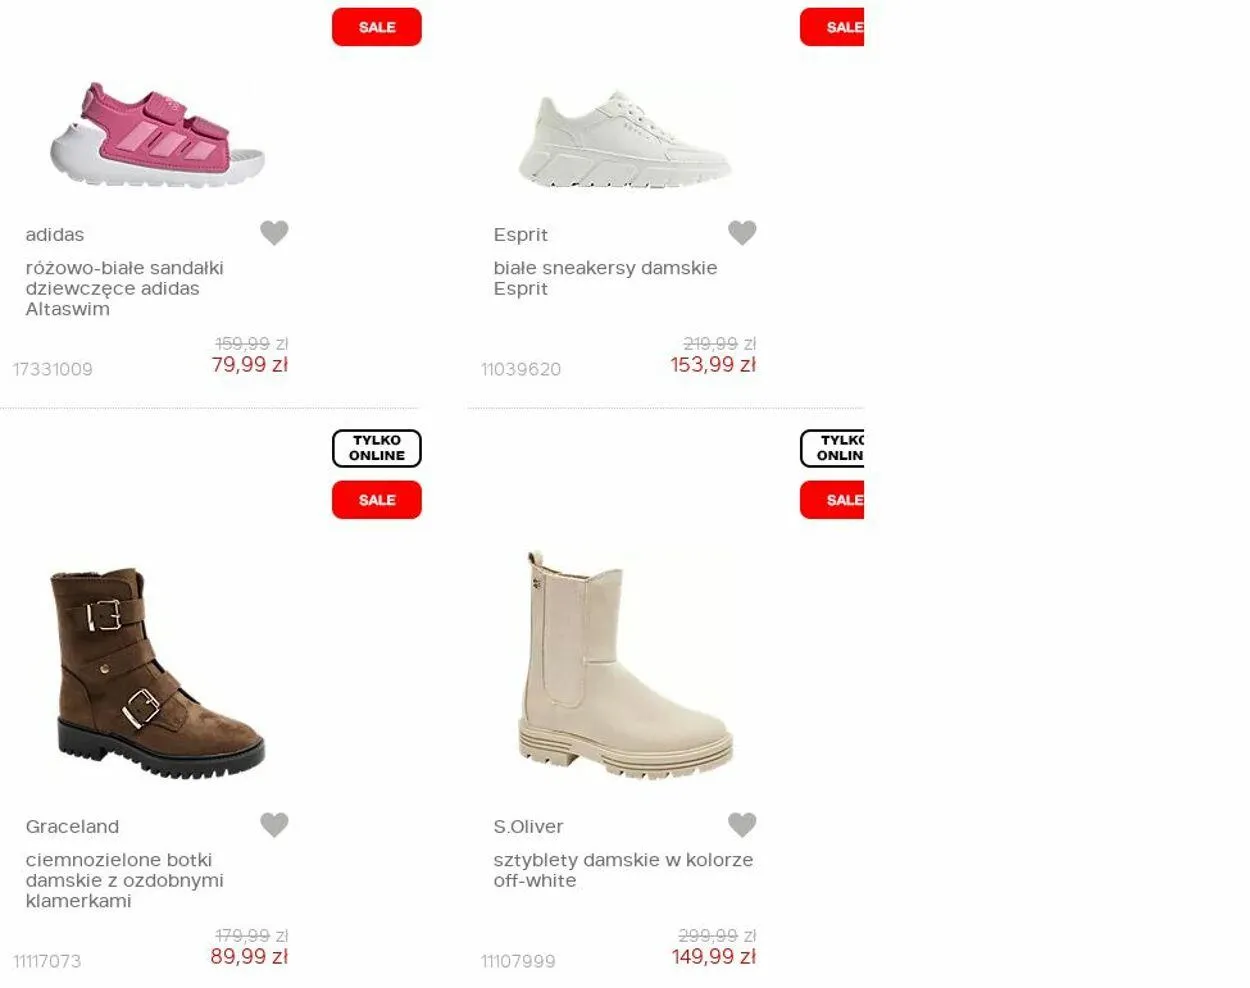
Task: Open the white Esprit sneaker image
Action: click(625, 139)
